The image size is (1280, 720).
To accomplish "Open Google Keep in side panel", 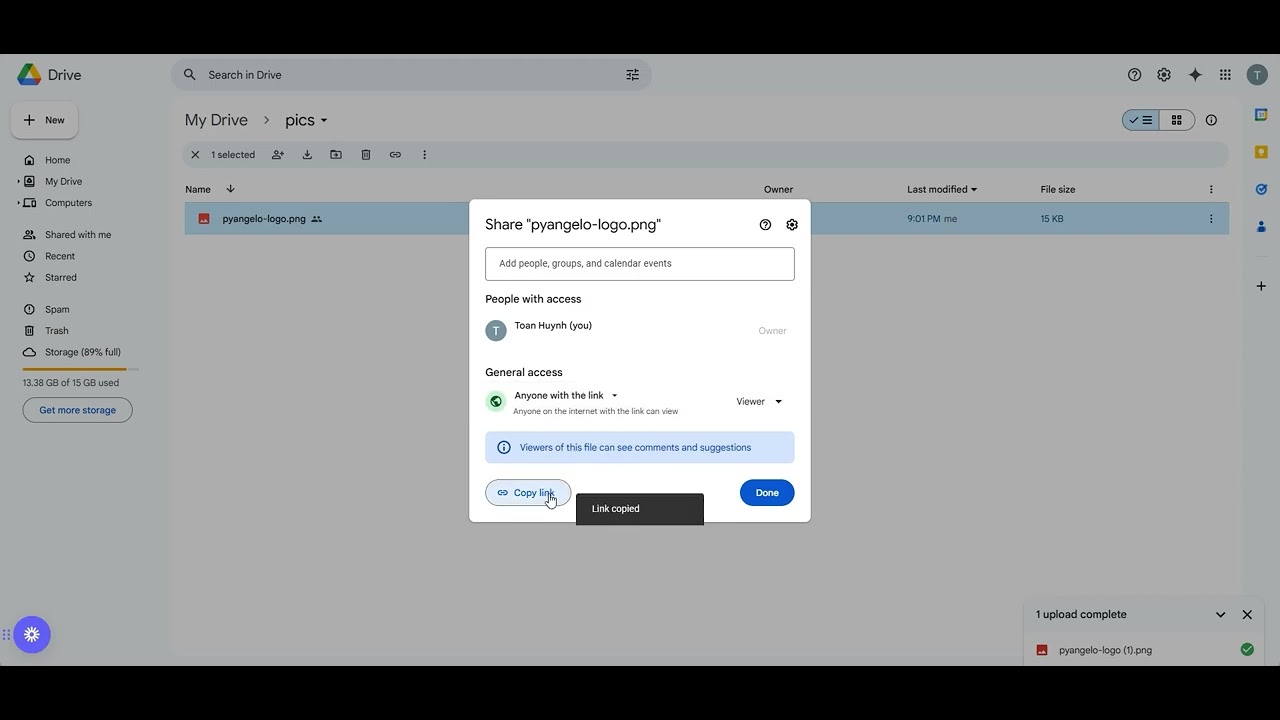I will pos(1261,152).
